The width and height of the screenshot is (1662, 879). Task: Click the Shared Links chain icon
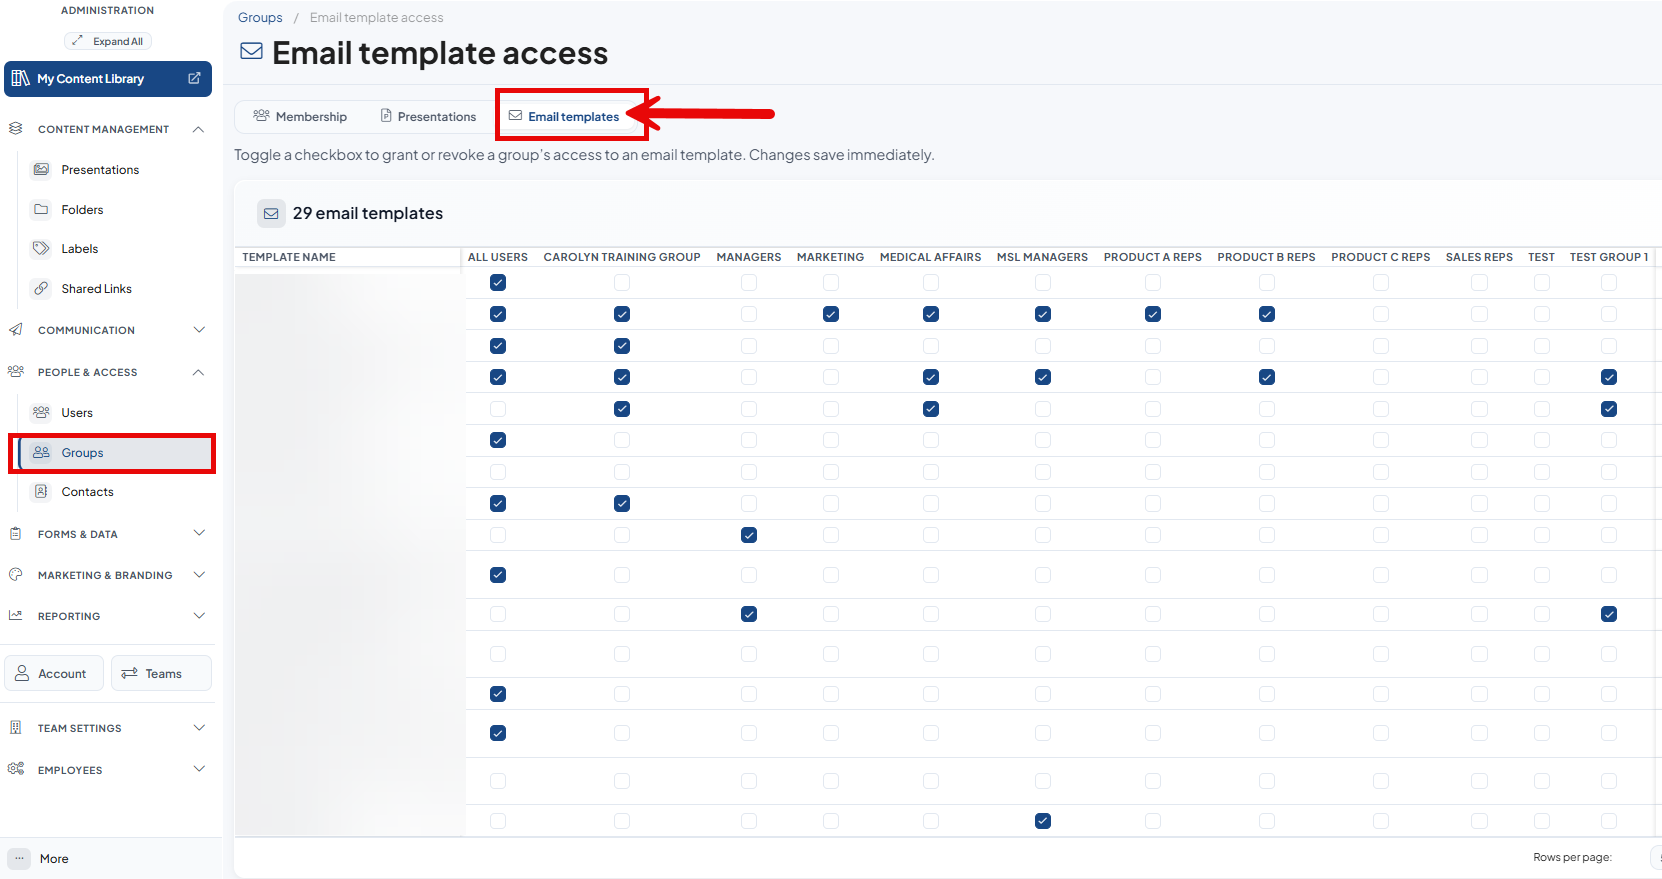coord(41,288)
